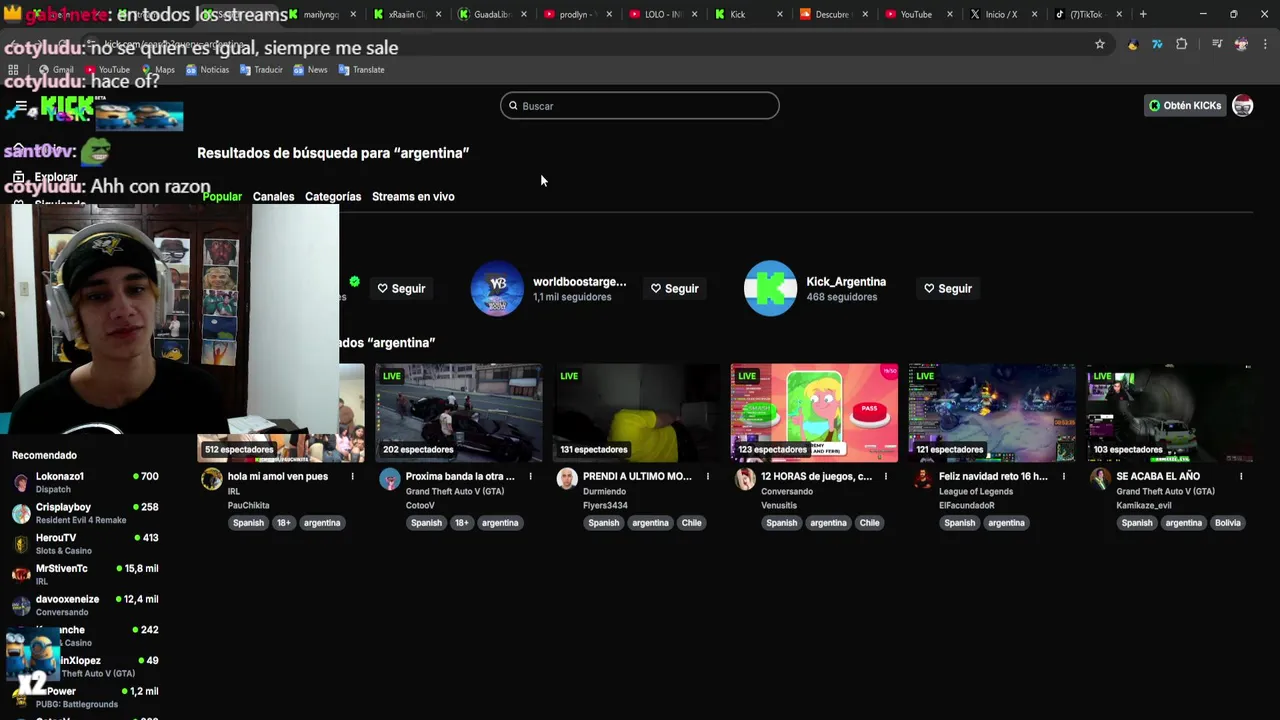This screenshot has height=720, width=1280.
Task: Open the Maps bookmark
Action: tap(158, 70)
